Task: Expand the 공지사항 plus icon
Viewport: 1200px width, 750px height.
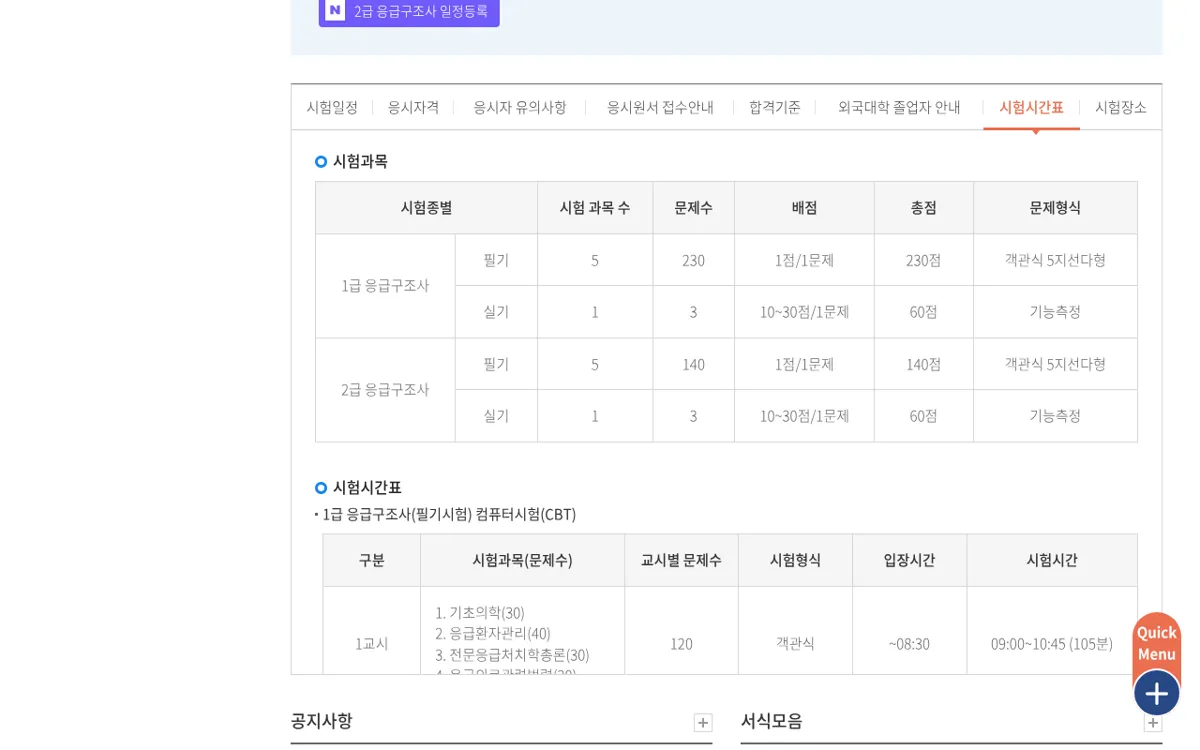Action: pyautogui.click(x=703, y=722)
